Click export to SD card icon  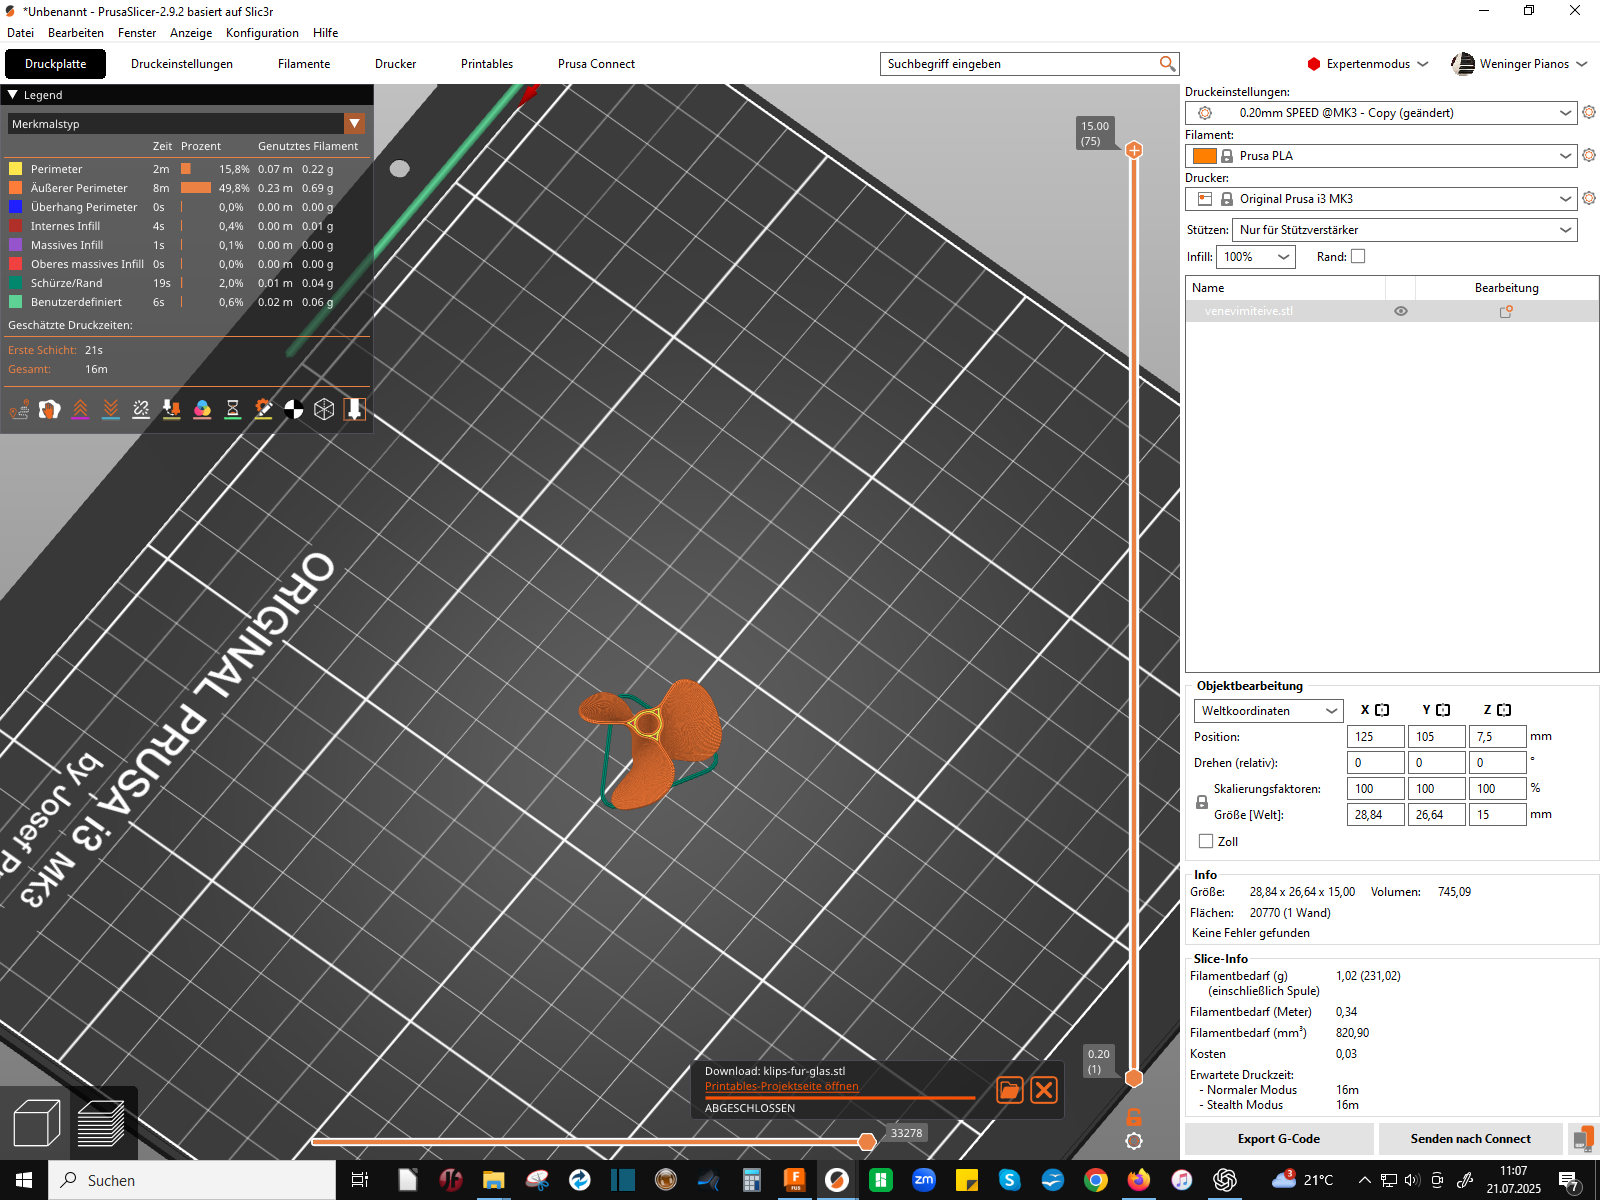(1582, 1139)
